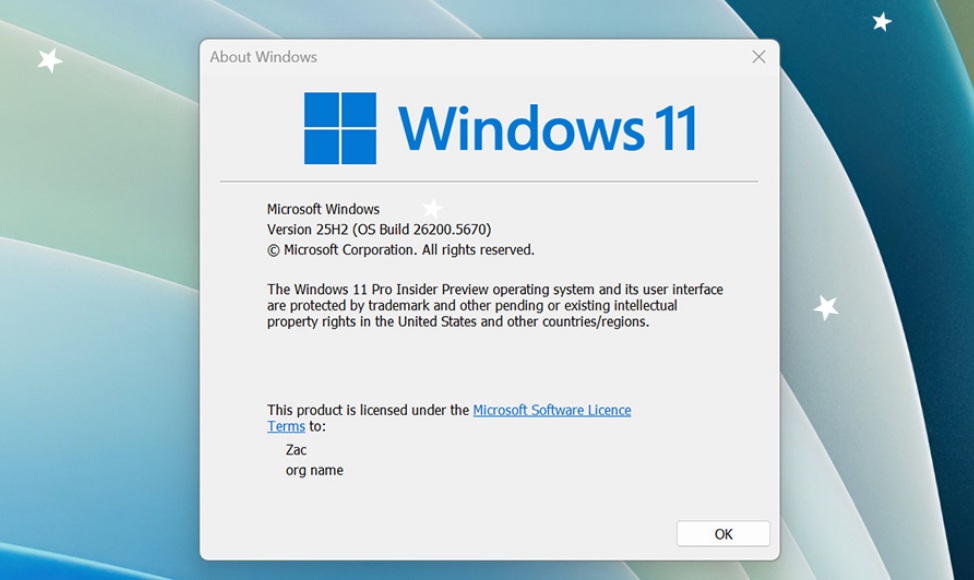Click the Version 25H2 OS Build line
Screen dimensions: 974x580
[379, 229]
